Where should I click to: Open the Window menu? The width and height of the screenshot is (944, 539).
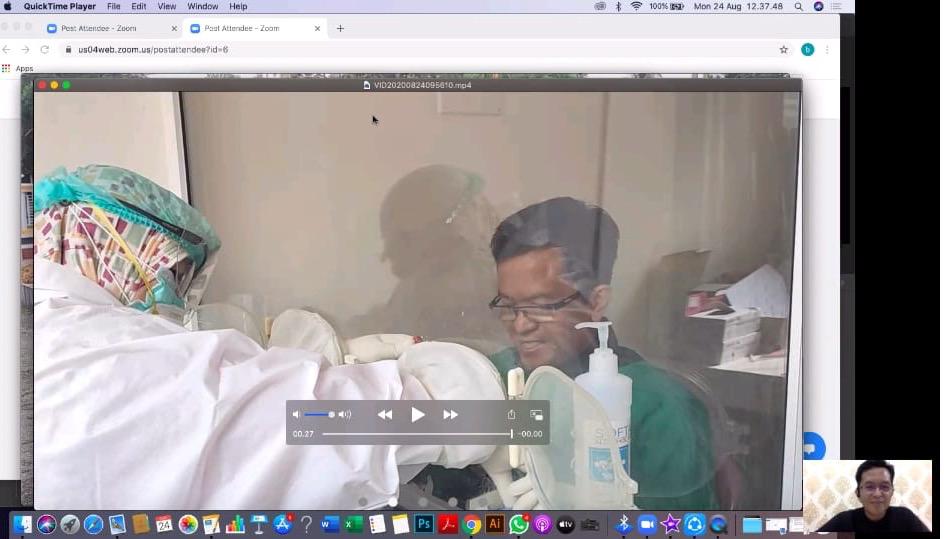(x=202, y=6)
